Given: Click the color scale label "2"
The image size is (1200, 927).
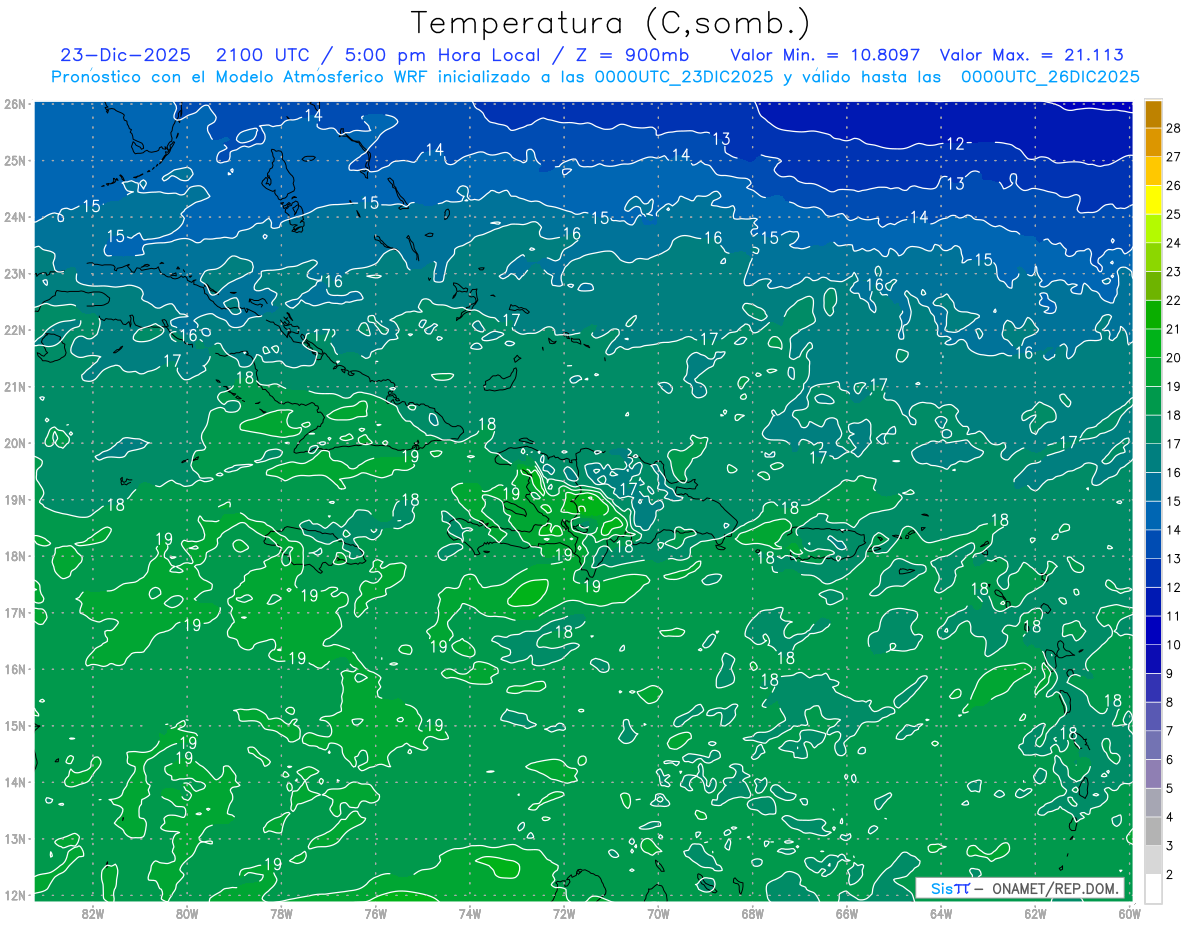Looking at the screenshot, I should pos(1170,875).
